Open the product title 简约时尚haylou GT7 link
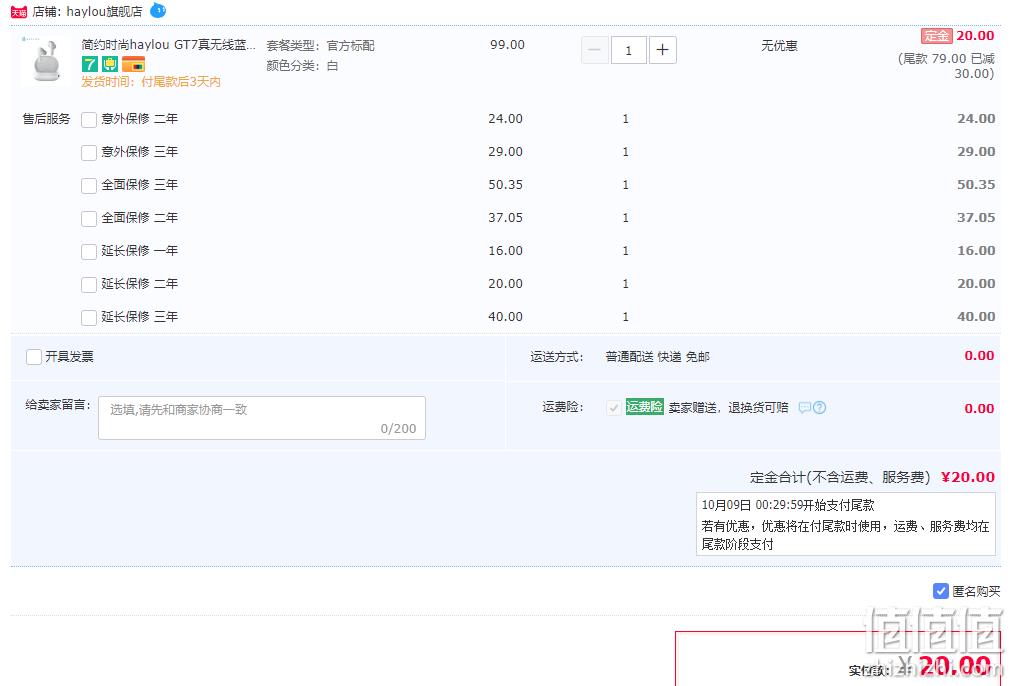Image resolution: width=1013 pixels, height=686 pixels. pyautogui.click(x=169, y=45)
